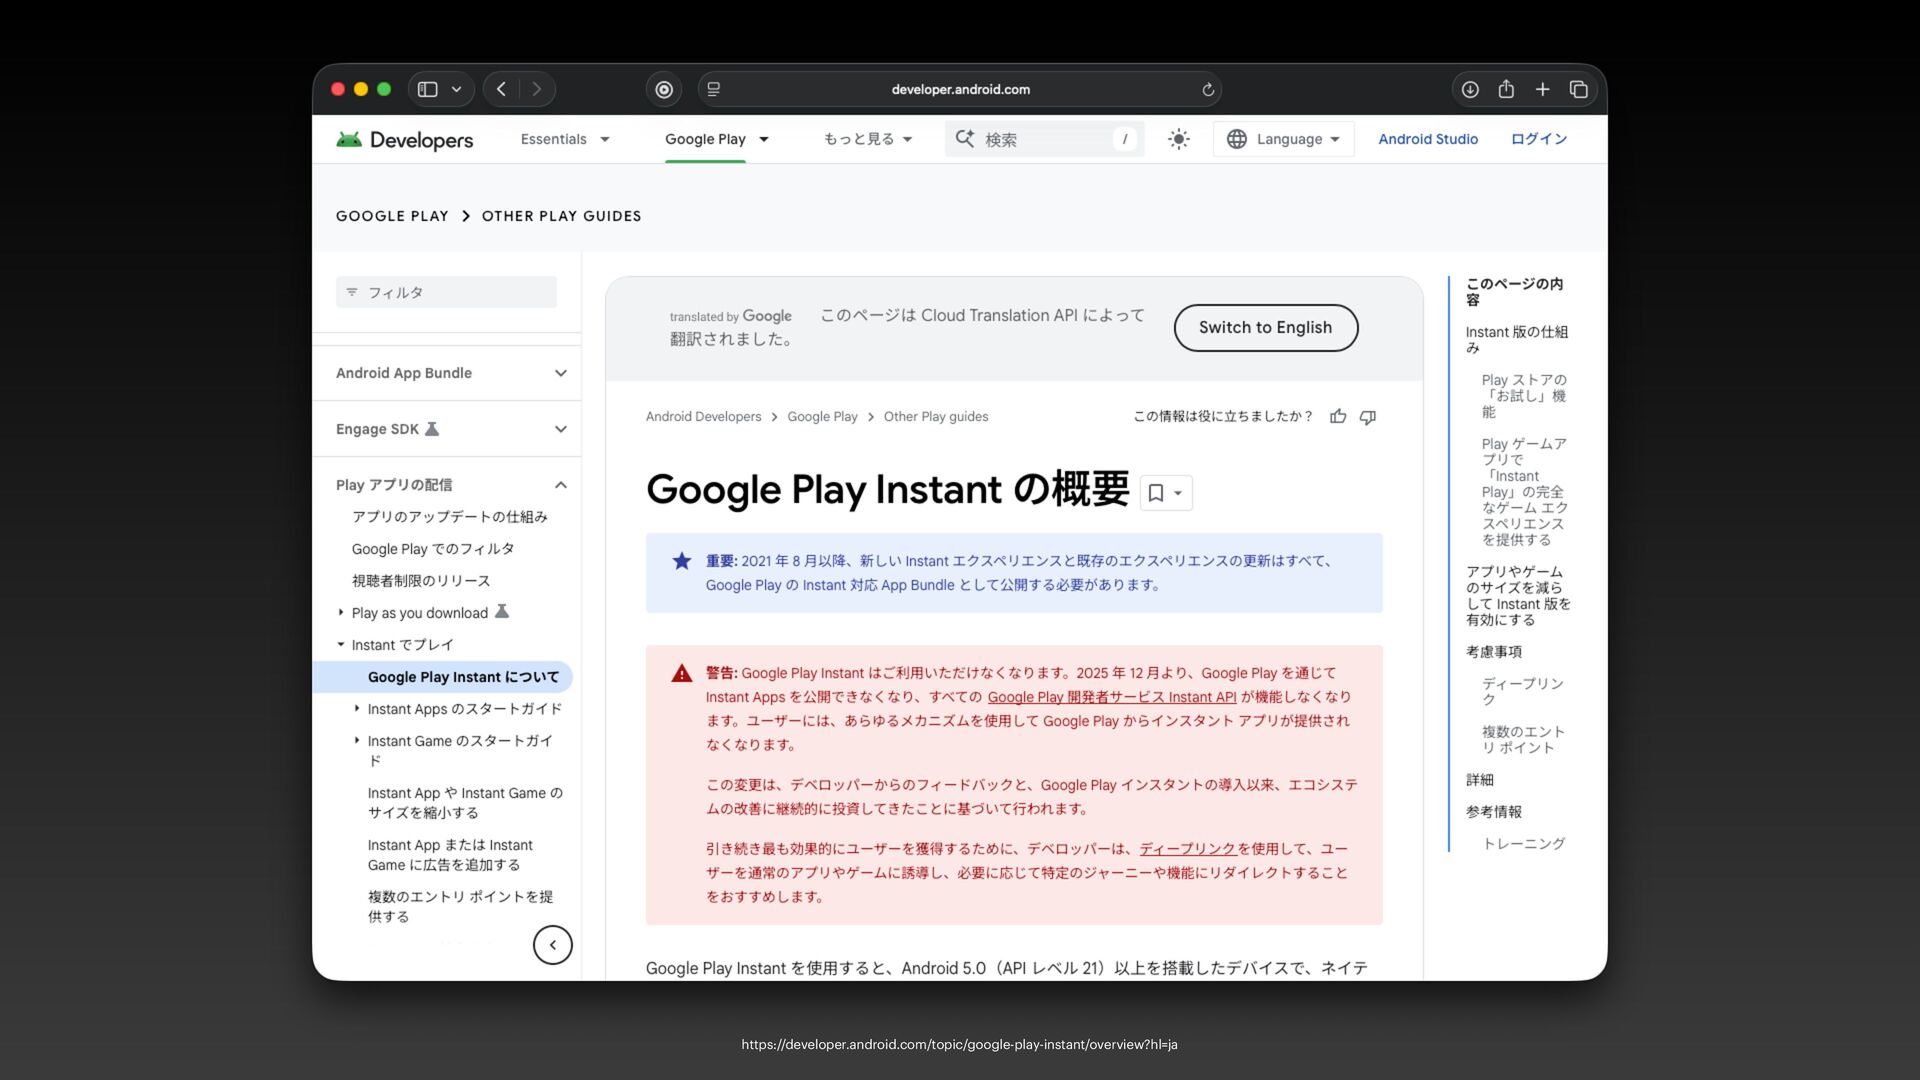Open Google Play でのフィルタ page
Screen dimensions: 1920x1080
433,549
